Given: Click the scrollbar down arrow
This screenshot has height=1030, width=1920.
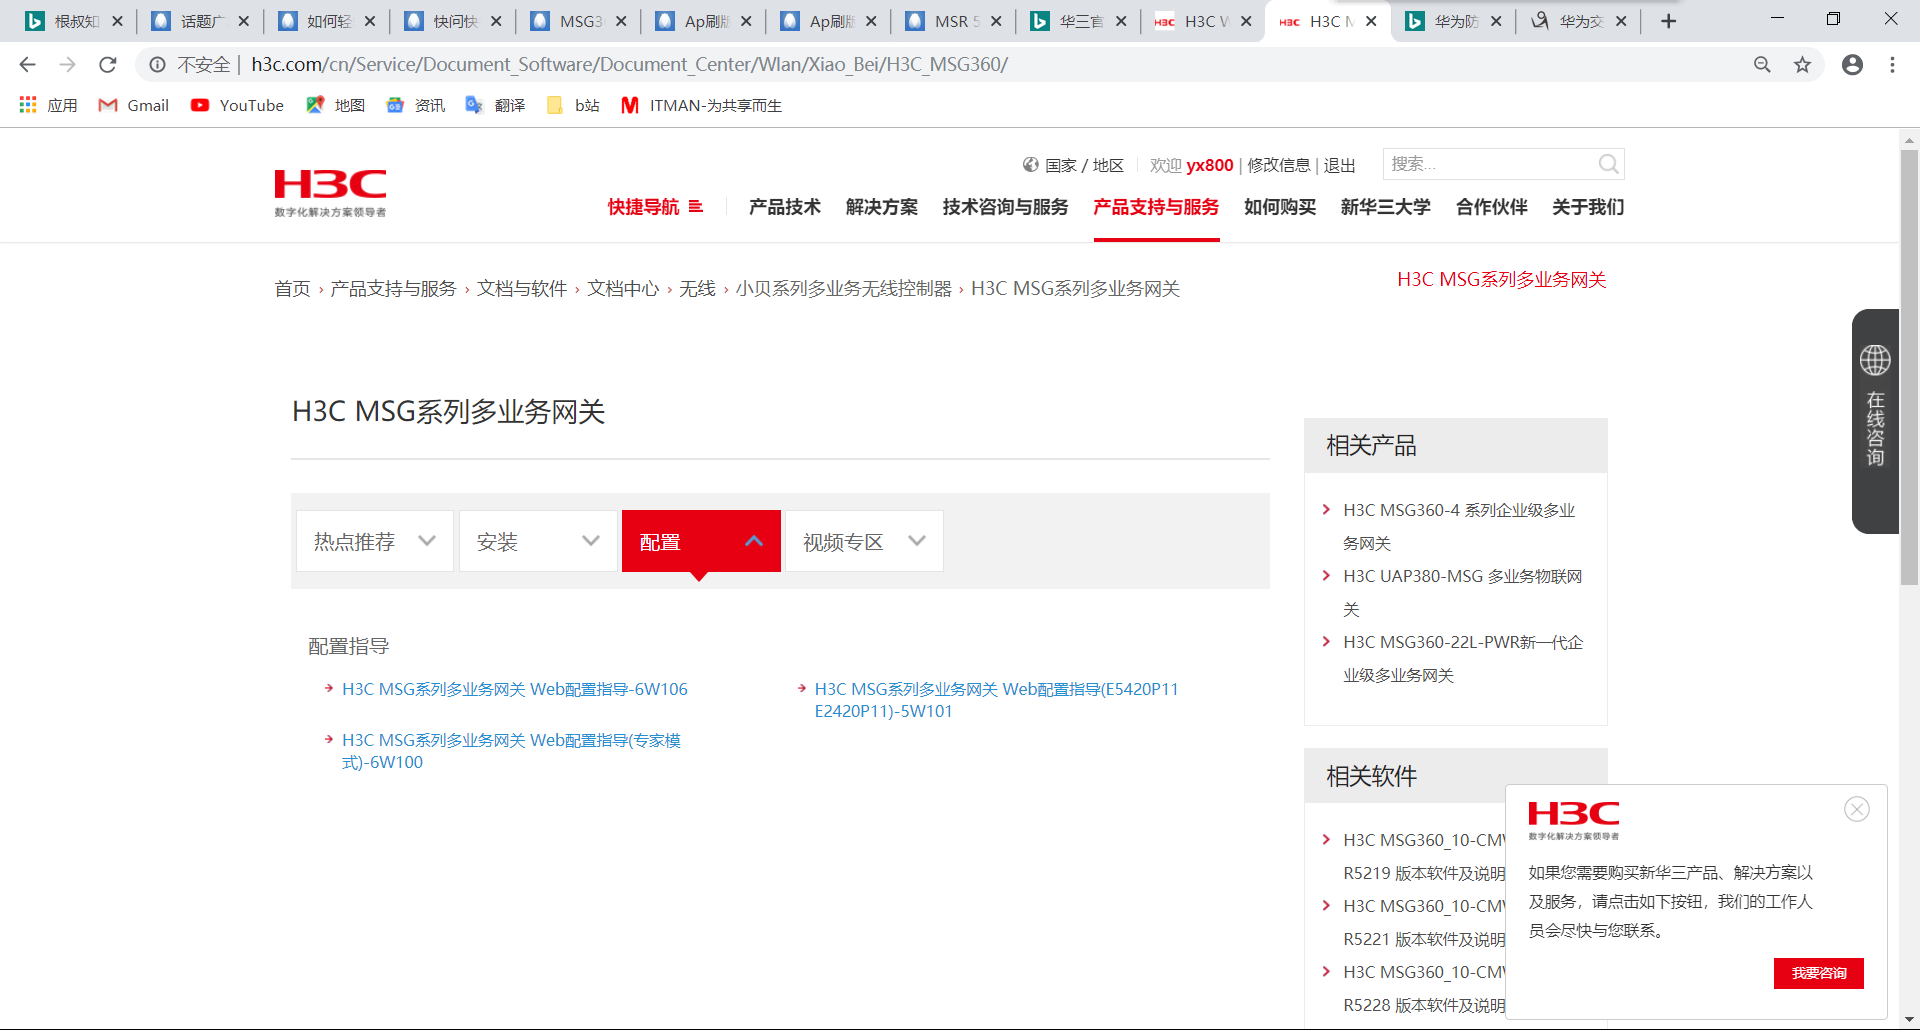Looking at the screenshot, I should tap(1909, 1020).
